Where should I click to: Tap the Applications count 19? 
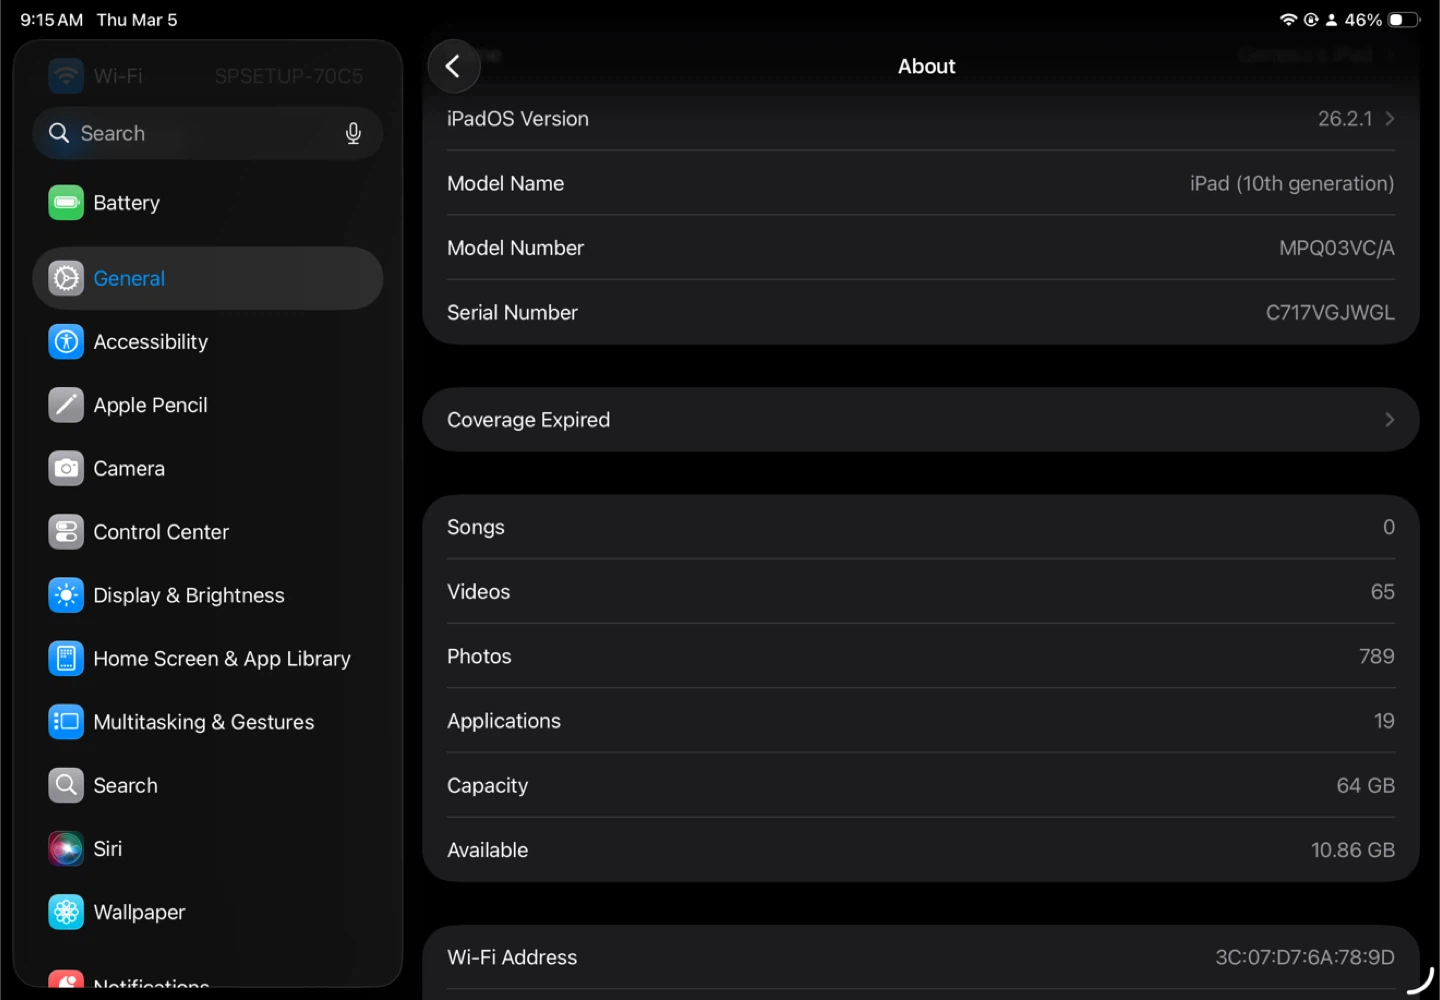click(x=1385, y=721)
